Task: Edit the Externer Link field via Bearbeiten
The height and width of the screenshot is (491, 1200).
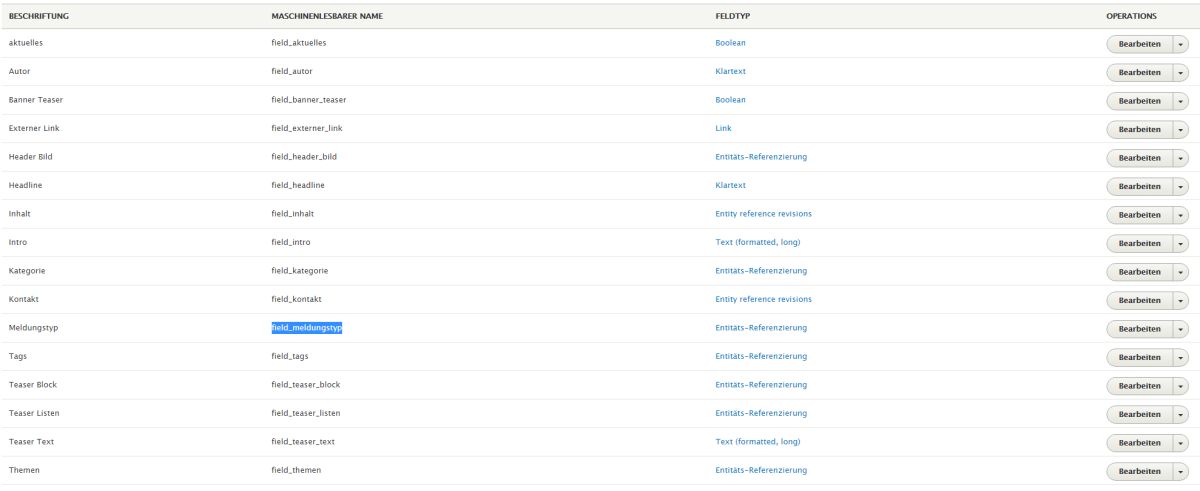Action: click(x=1139, y=129)
